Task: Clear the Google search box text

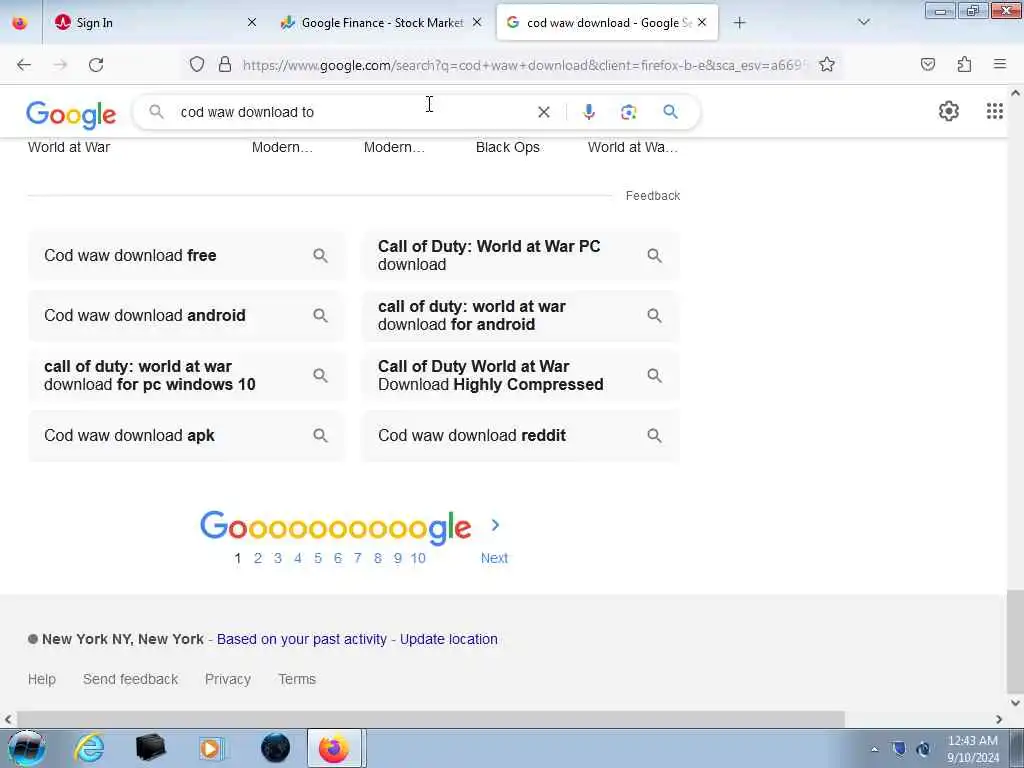Action: pyautogui.click(x=543, y=112)
